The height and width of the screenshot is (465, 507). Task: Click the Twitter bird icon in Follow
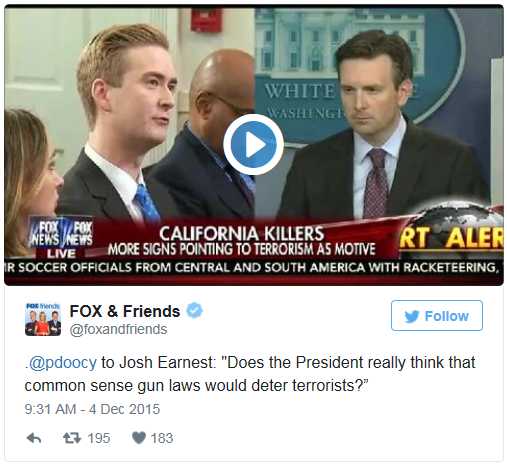(x=411, y=316)
